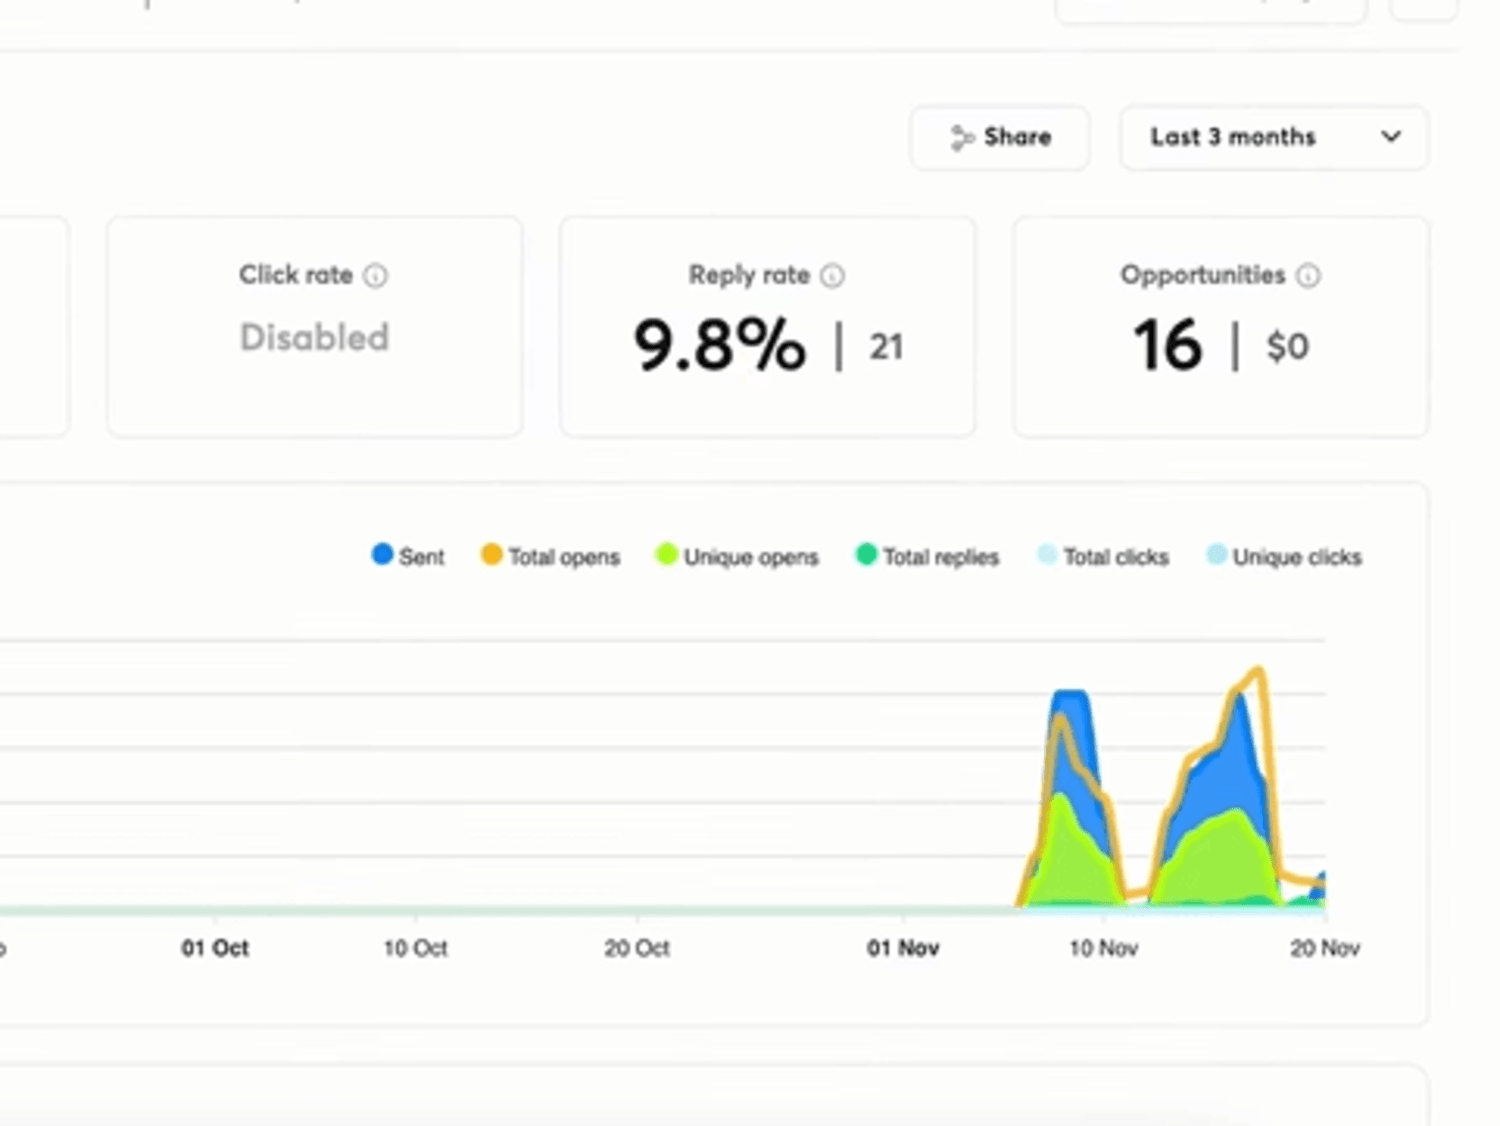Viewport: 1500px width, 1126px height.
Task: Open the Opportunities info icon
Action: click(x=1308, y=276)
